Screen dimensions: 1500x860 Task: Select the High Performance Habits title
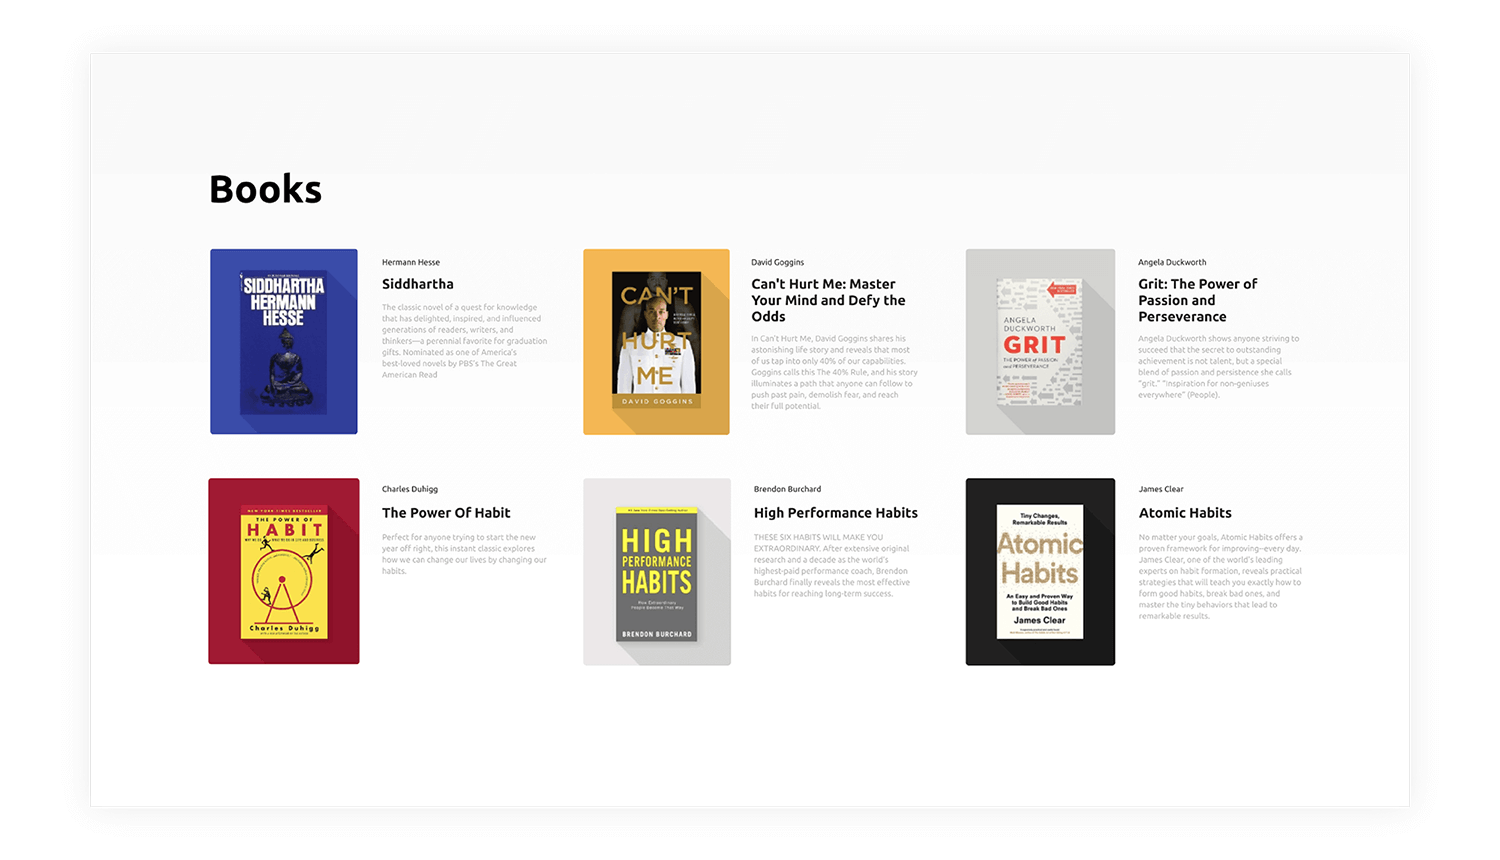[x=836, y=513]
